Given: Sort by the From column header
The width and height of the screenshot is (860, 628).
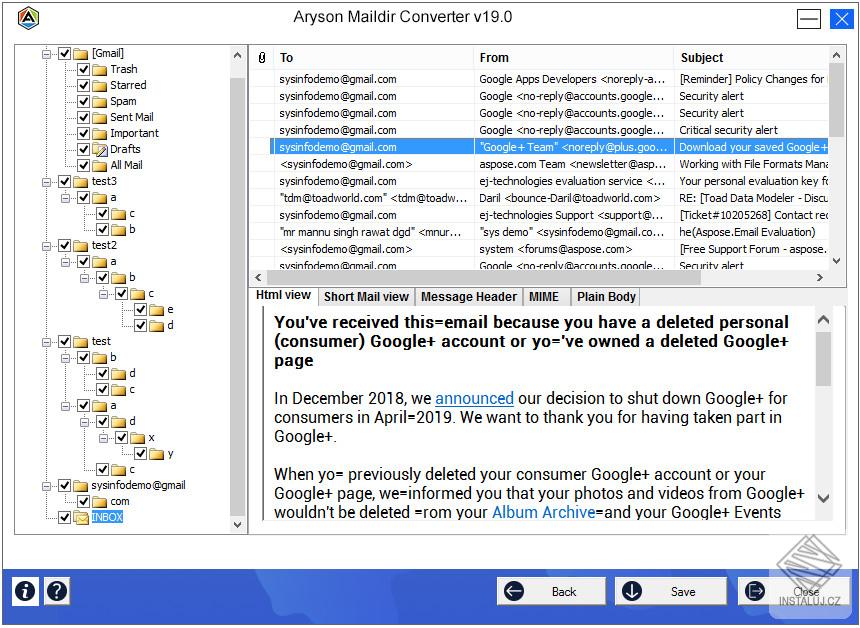Looking at the screenshot, I should click(574, 58).
